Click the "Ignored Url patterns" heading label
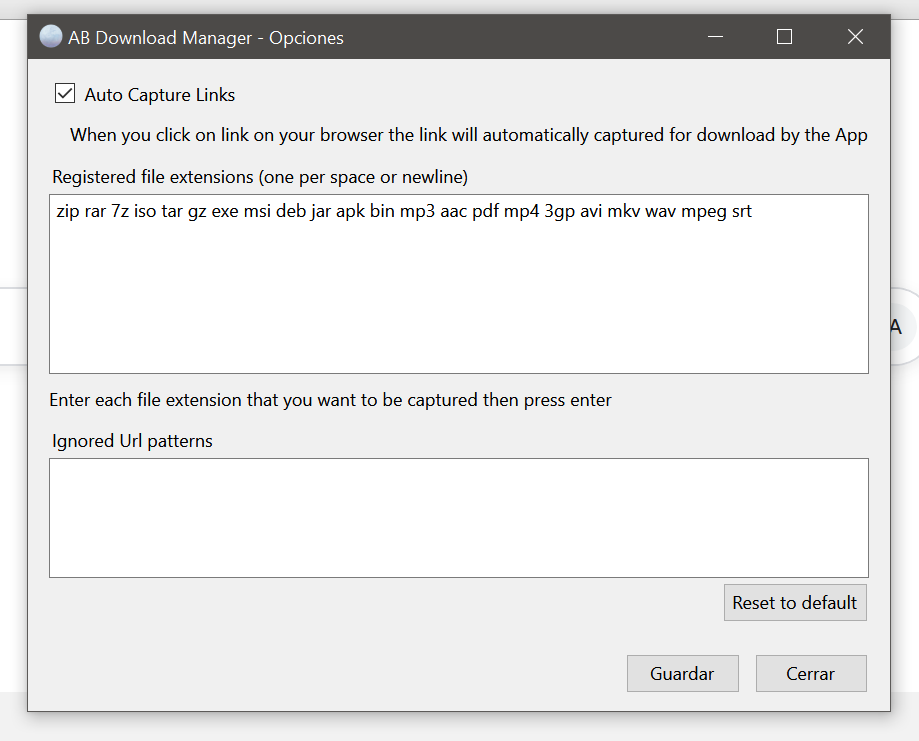The width and height of the screenshot is (919, 741). tap(132, 441)
